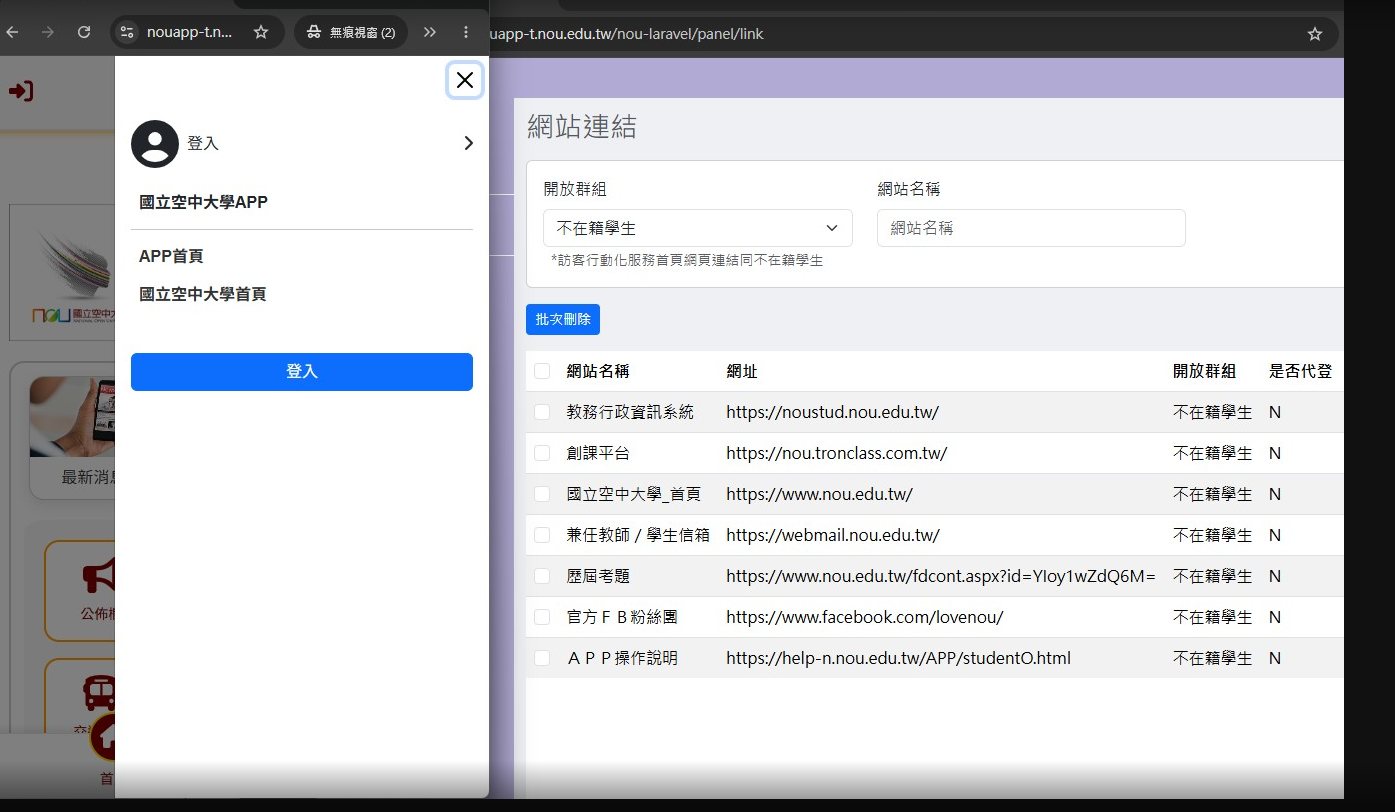Click 創課平台 name cell

(x=598, y=453)
